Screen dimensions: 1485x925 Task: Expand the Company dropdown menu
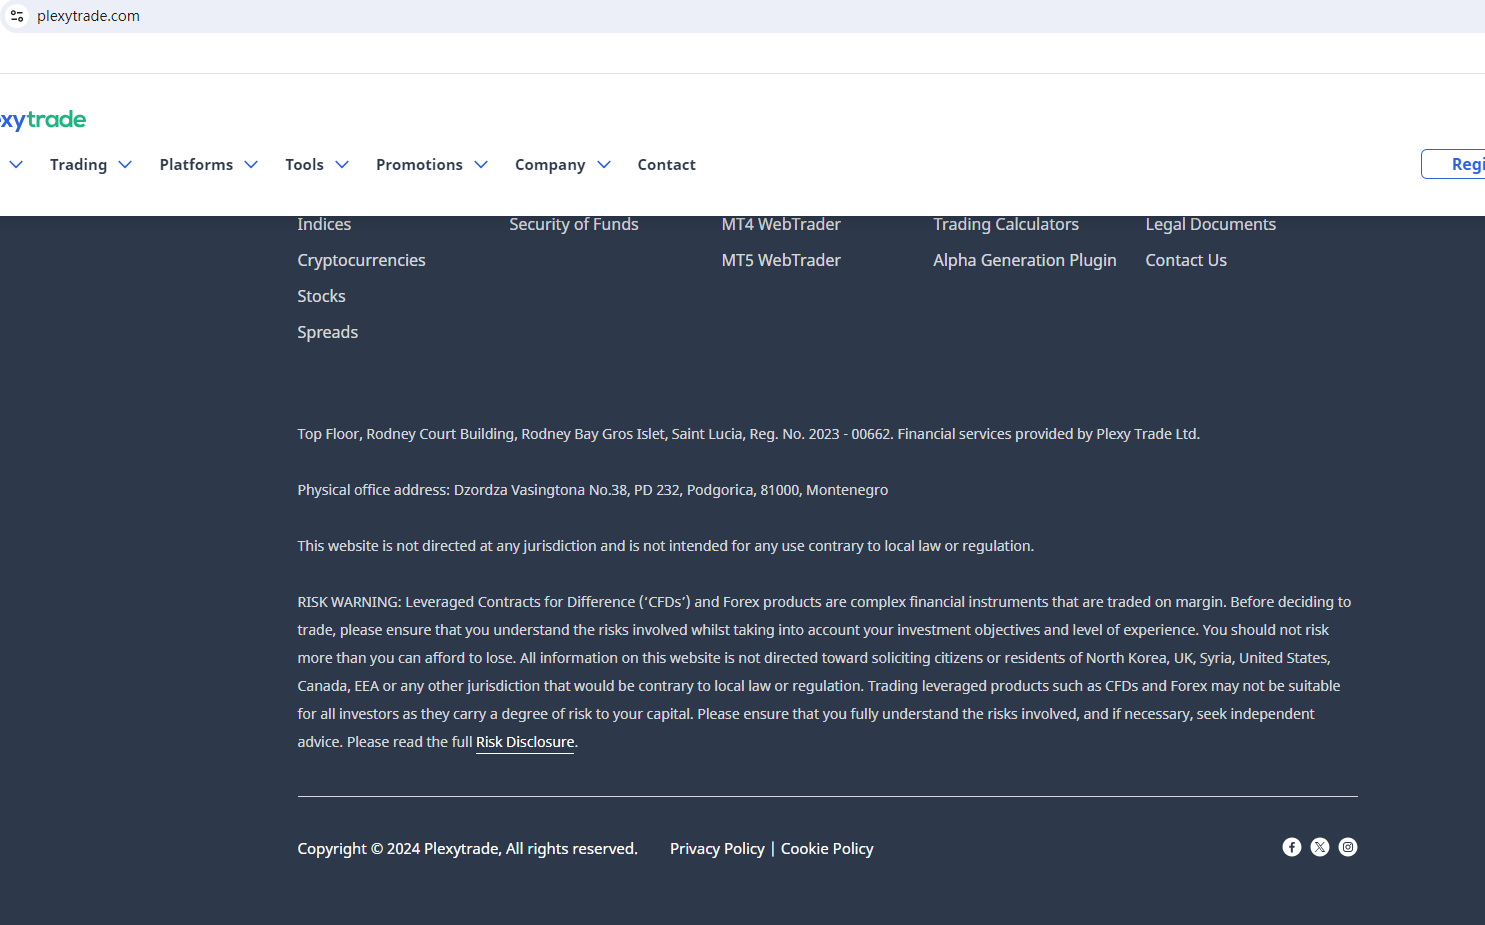pos(563,165)
